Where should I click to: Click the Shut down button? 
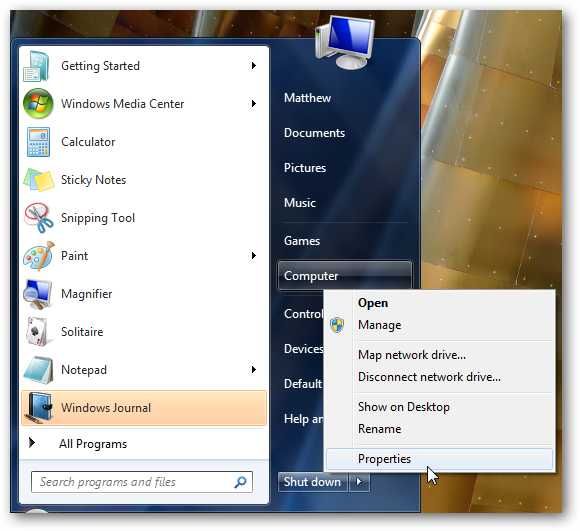click(313, 482)
